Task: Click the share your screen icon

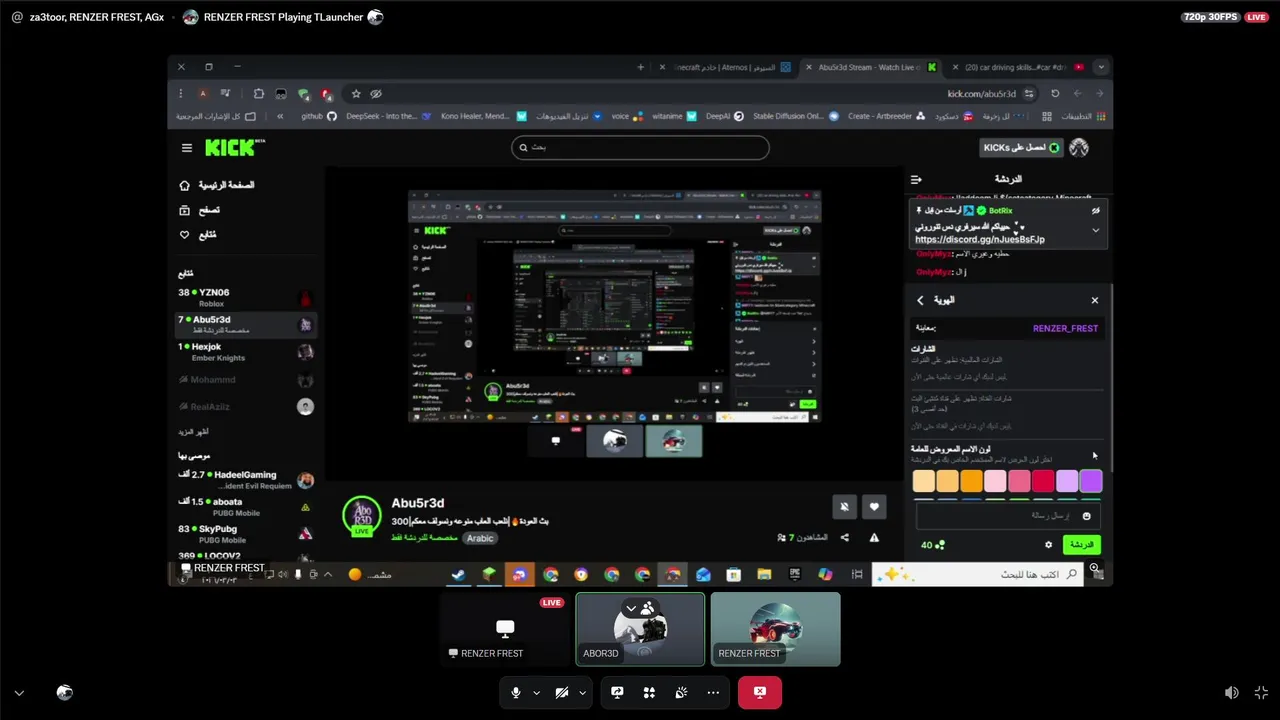Action: [618, 692]
